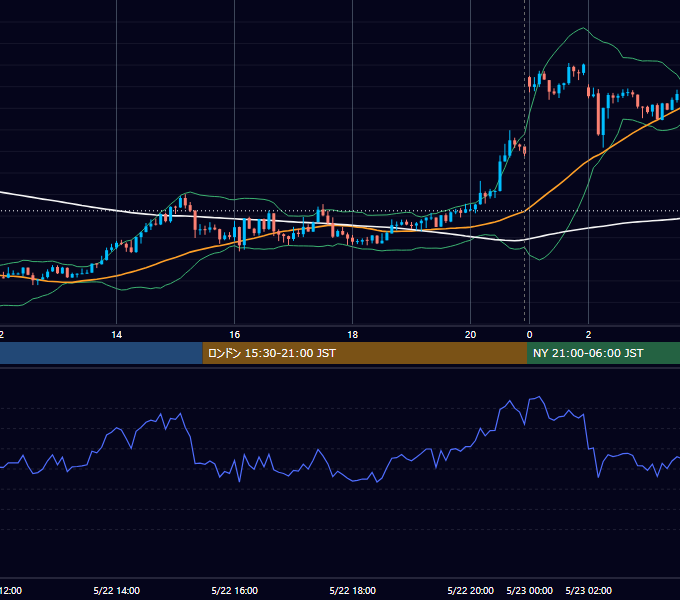Viewport: 680px width, 600px height.
Task: Click the 5/22 16:00 time label
Action: click(235, 590)
